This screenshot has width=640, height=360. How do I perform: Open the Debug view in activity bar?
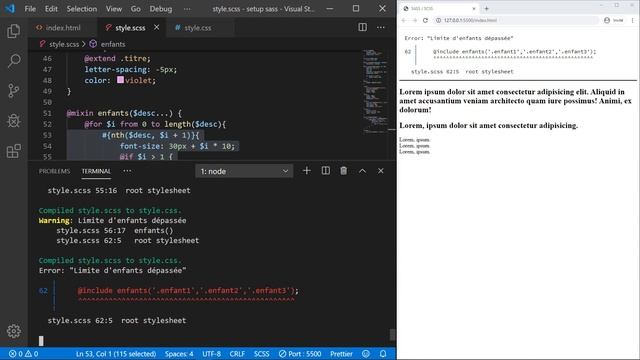coord(13,121)
